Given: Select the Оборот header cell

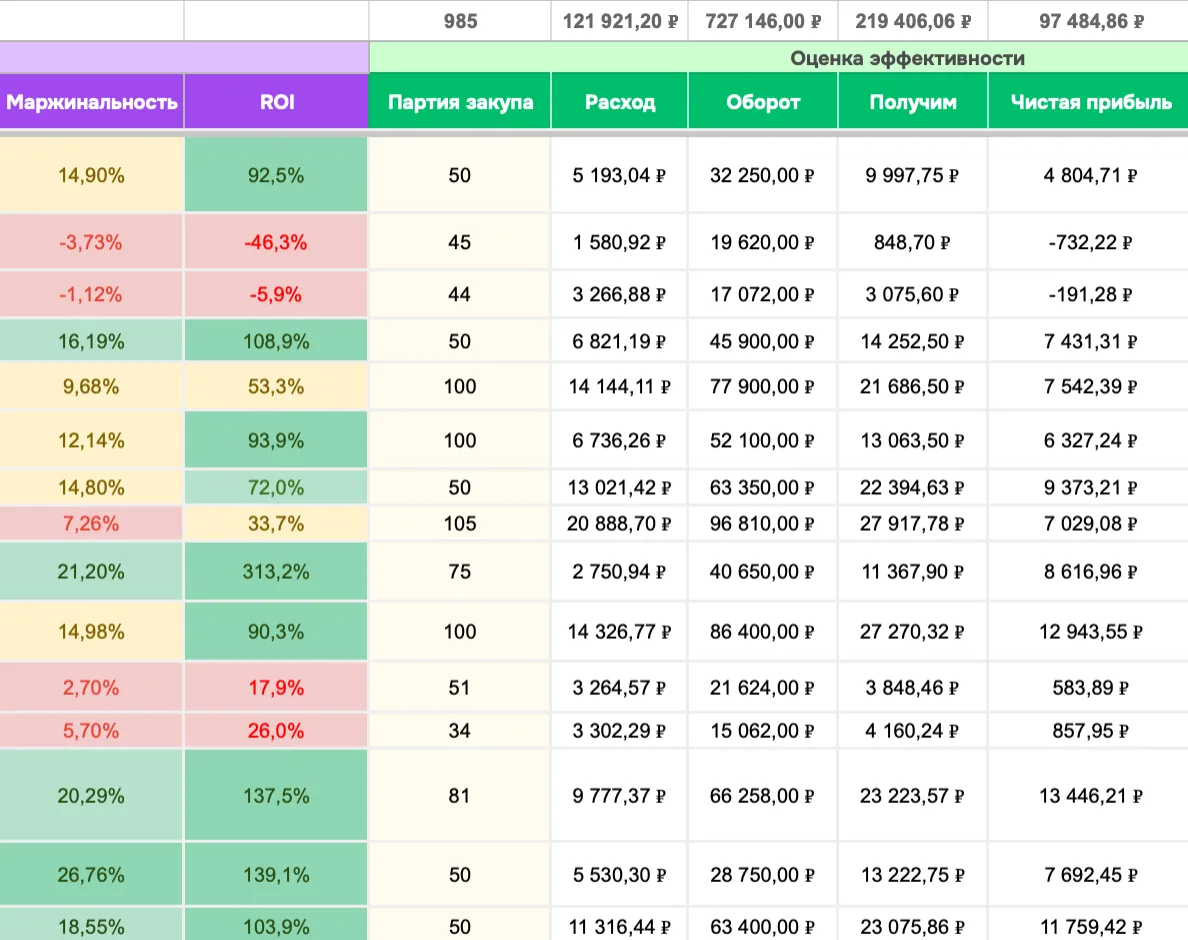Looking at the screenshot, I should tap(763, 101).
